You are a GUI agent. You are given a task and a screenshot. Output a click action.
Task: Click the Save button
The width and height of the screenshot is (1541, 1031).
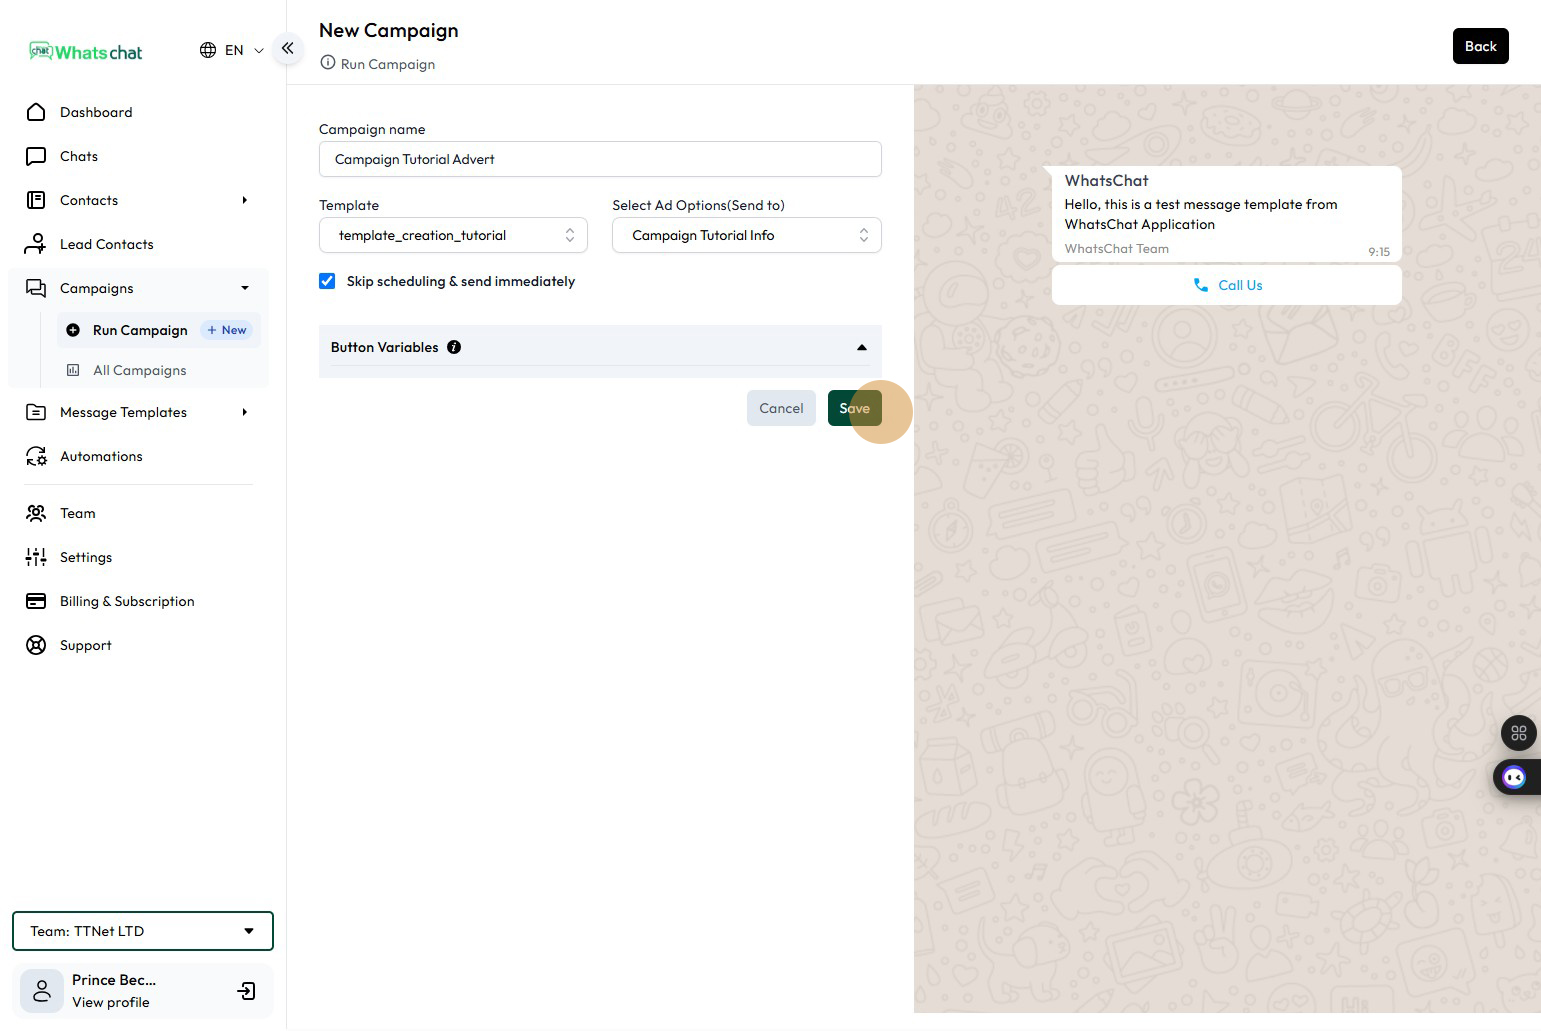point(854,408)
